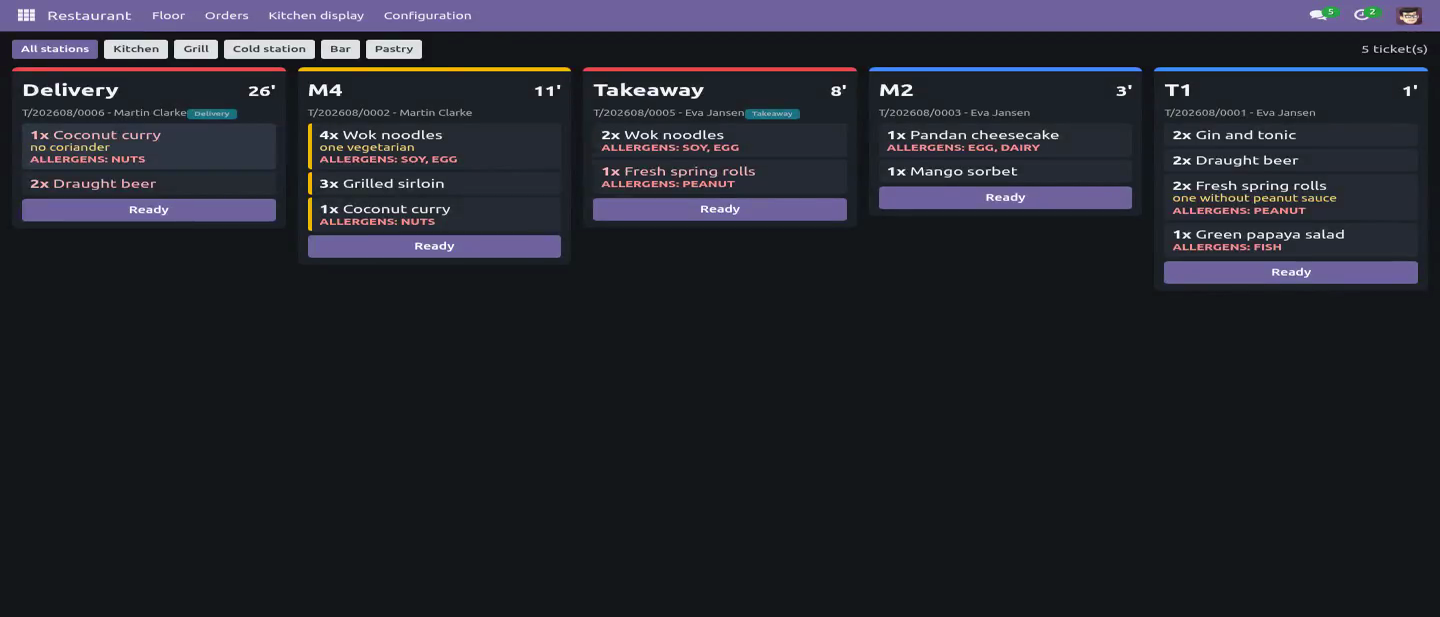
Task: Click the M4 ticket header title
Action: (x=325, y=91)
